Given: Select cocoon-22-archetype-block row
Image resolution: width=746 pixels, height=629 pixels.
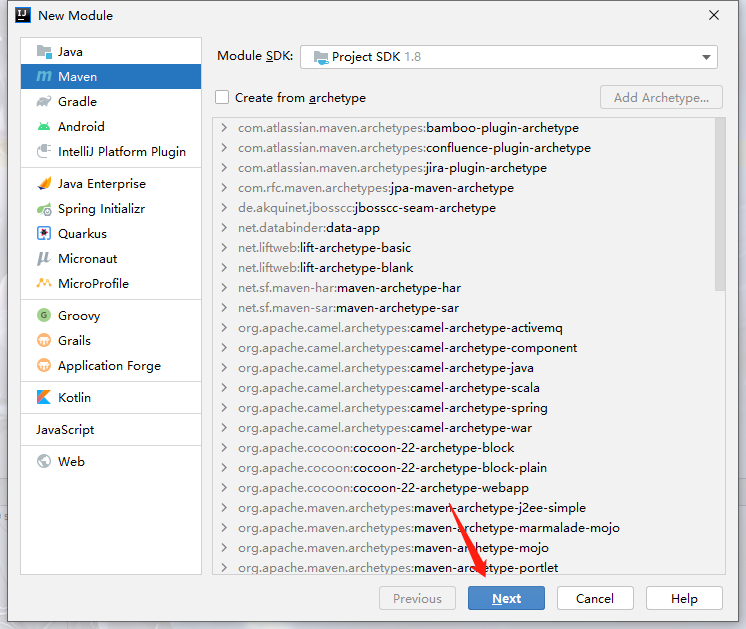Looking at the screenshot, I should [x=464, y=447].
